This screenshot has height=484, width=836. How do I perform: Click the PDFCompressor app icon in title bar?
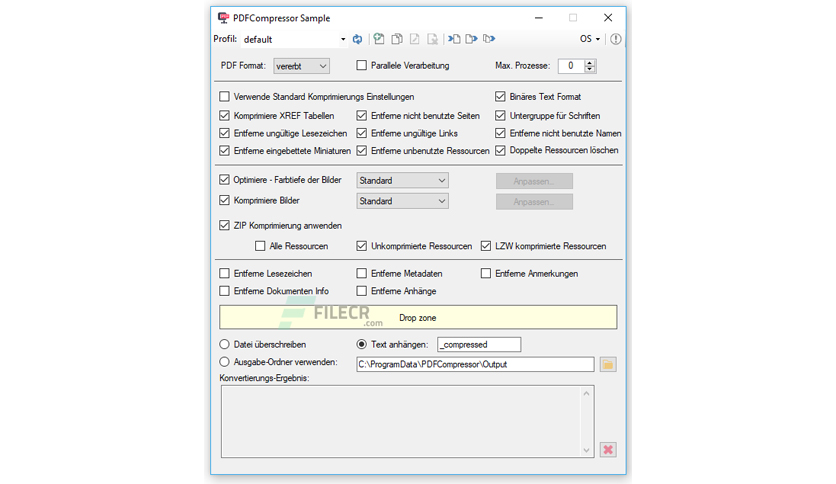click(x=223, y=18)
